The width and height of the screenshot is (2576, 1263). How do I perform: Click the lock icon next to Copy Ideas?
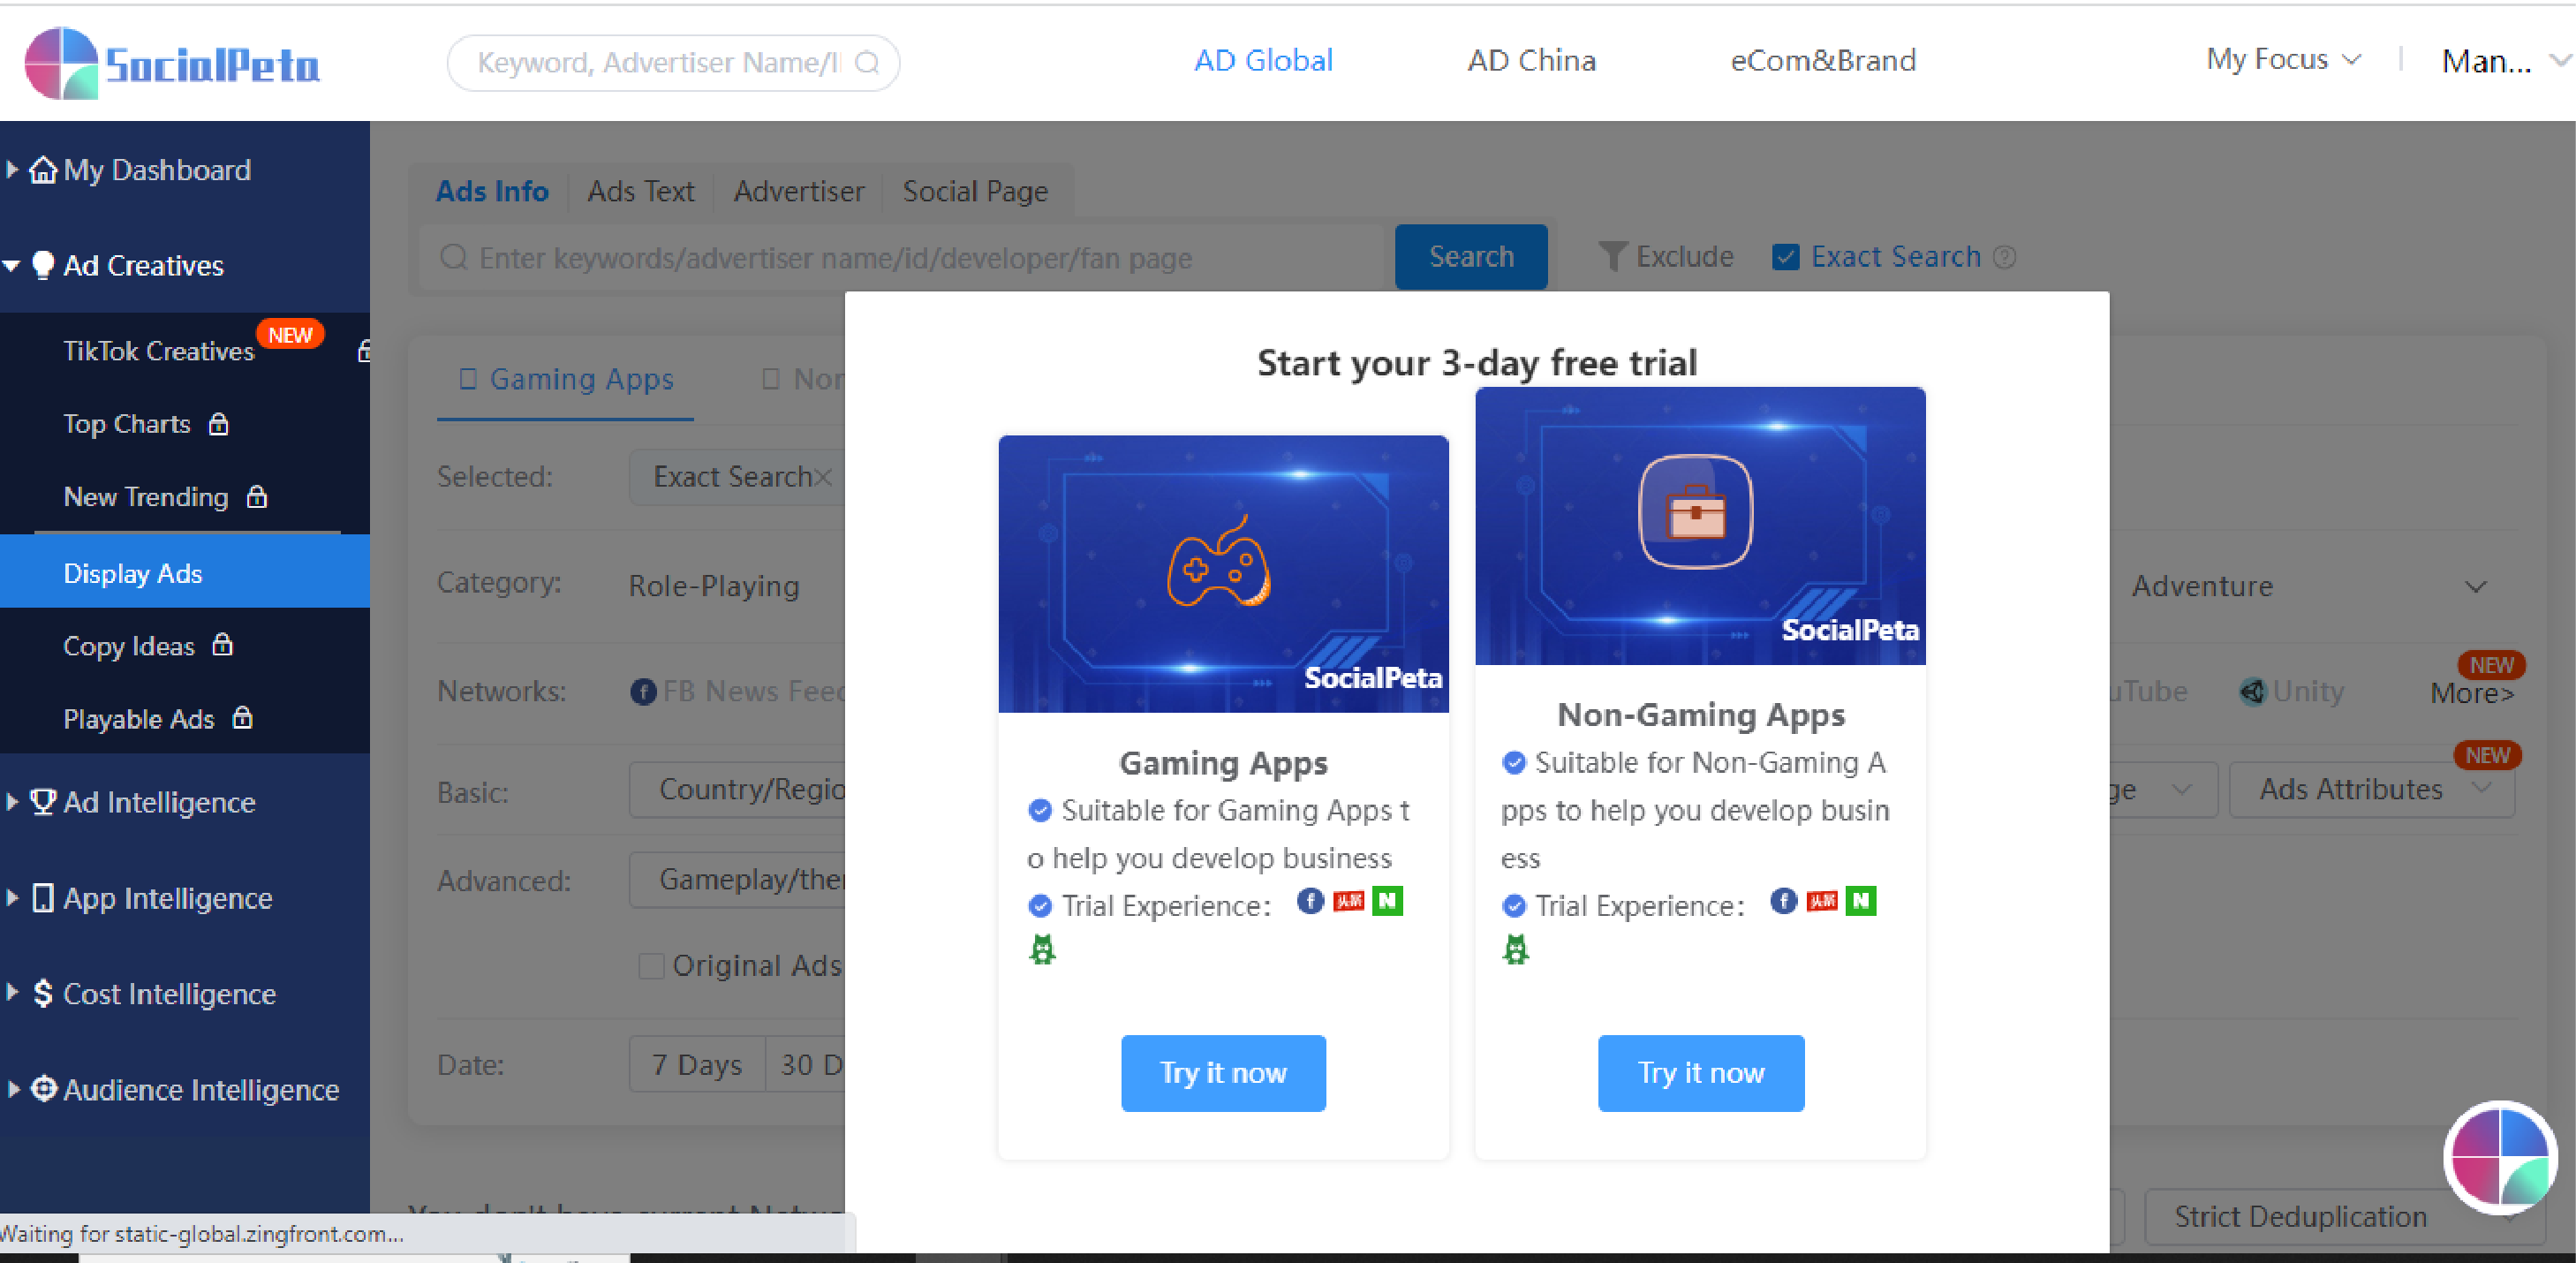coord(222,645)
